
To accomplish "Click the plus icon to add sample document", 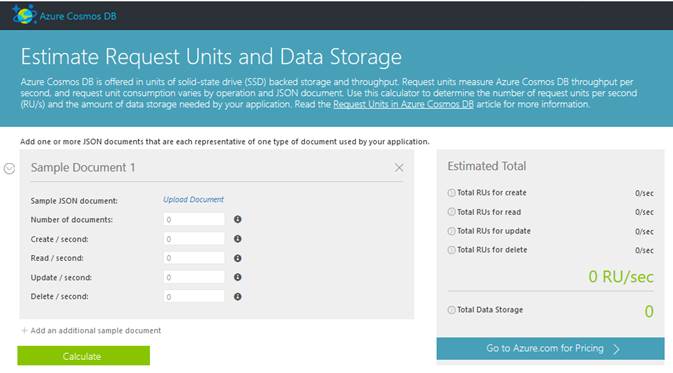I will tap(24, 331).
